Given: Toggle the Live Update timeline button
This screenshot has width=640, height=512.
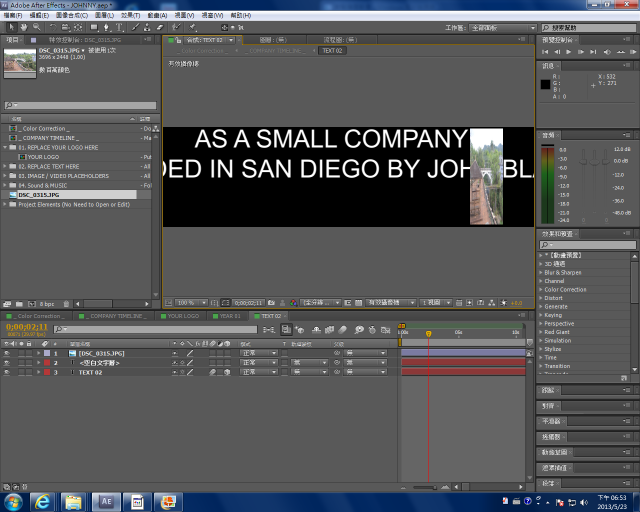Looking at the screenshot, I should pos(287,329).
